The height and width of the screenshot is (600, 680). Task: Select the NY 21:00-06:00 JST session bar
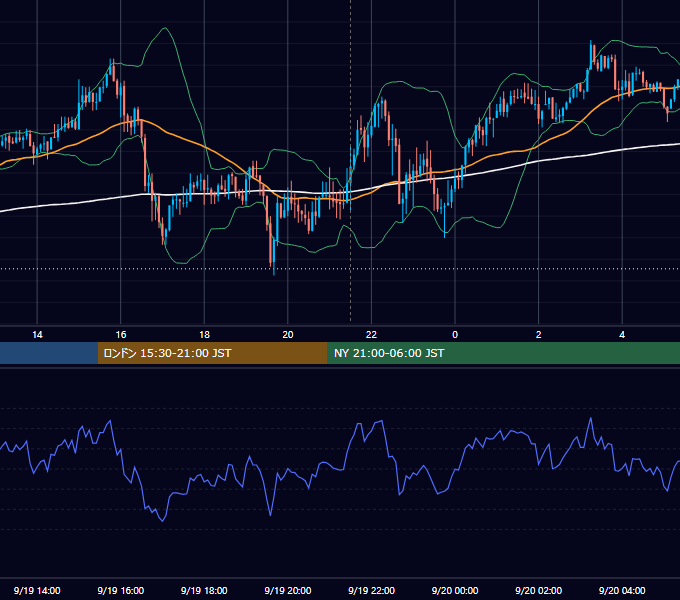(x=503, y=353)
